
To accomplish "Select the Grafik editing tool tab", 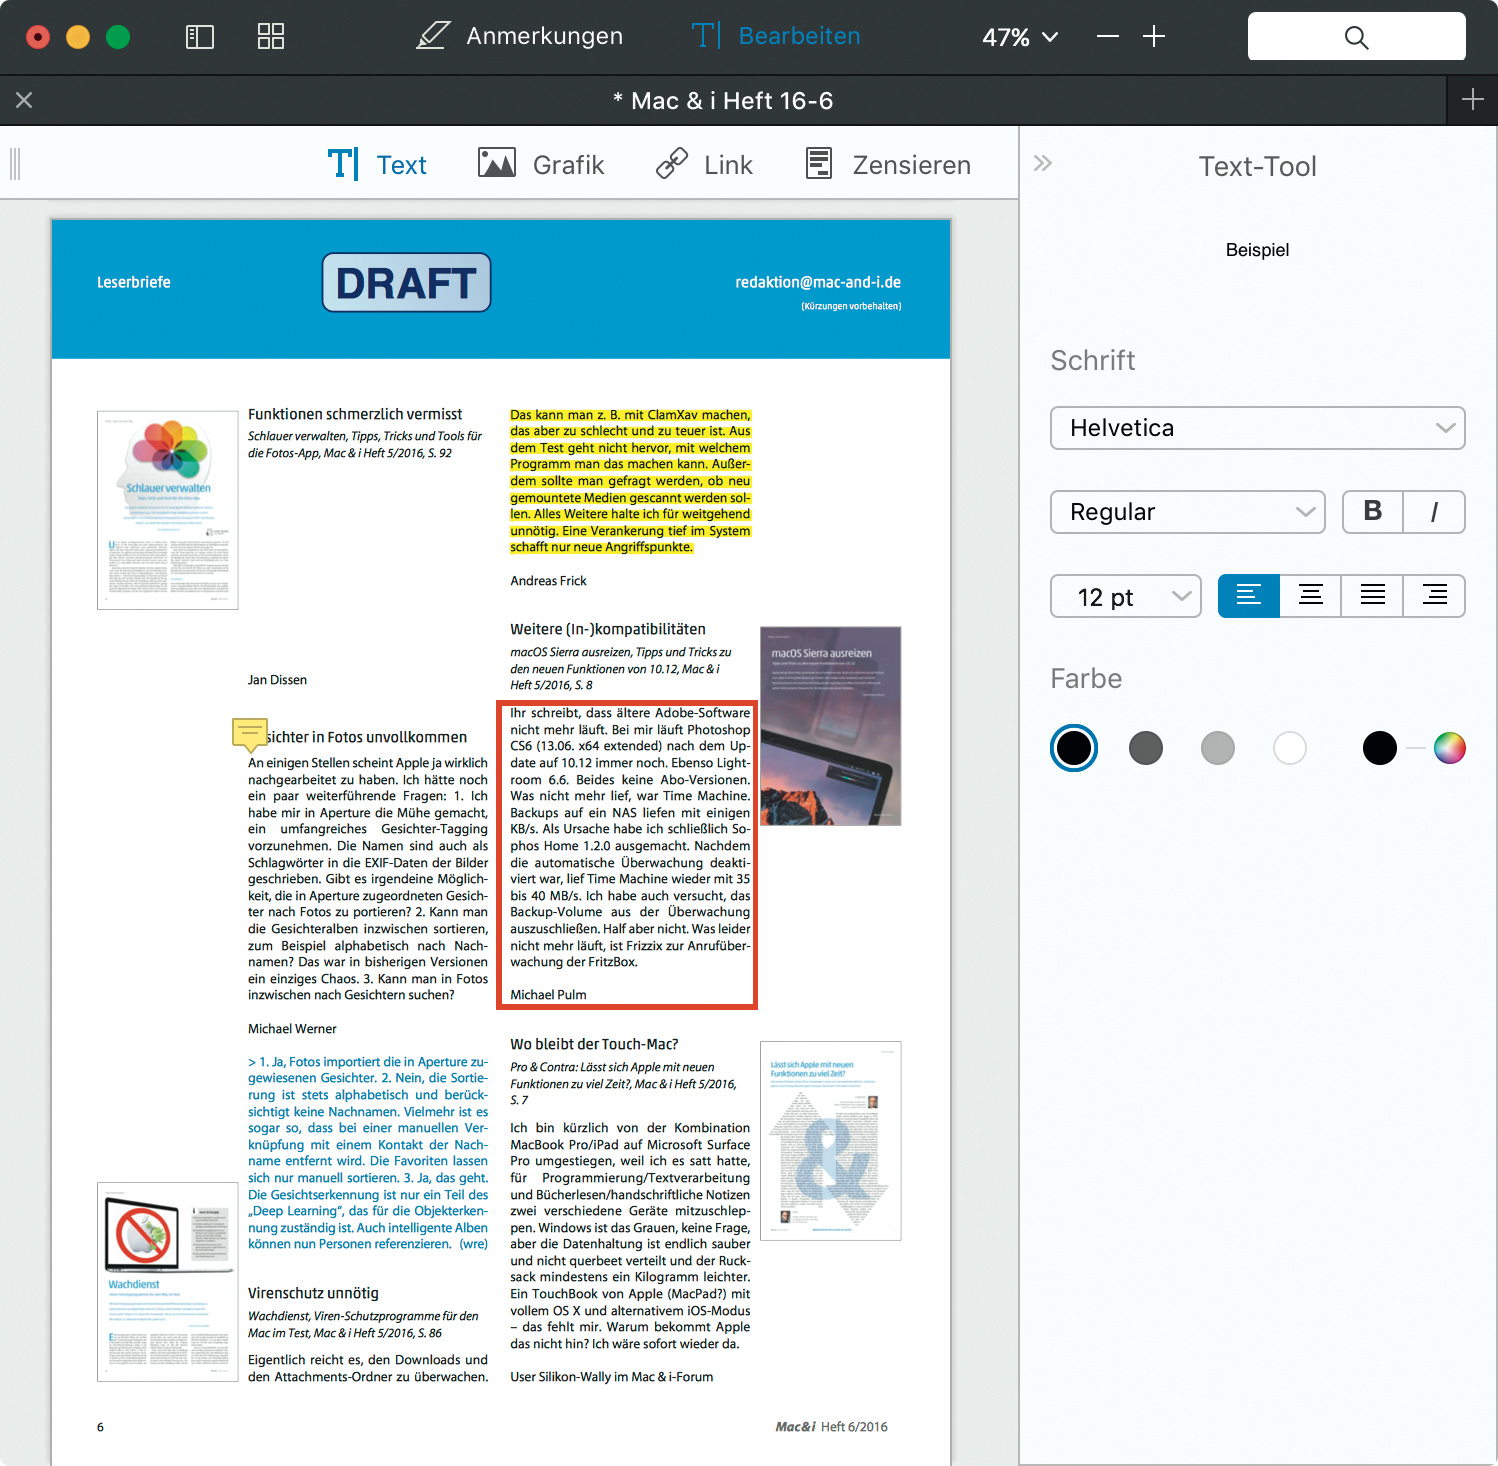I will pos(541,164).
